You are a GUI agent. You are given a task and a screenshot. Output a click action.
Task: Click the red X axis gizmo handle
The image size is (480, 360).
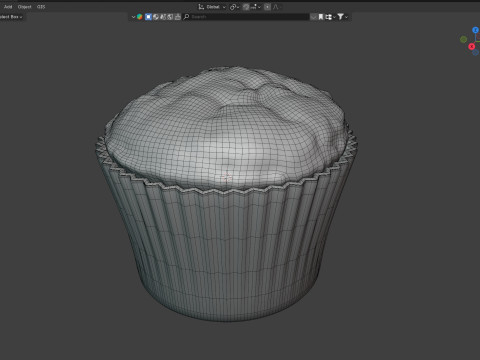(x=471, y=46)
